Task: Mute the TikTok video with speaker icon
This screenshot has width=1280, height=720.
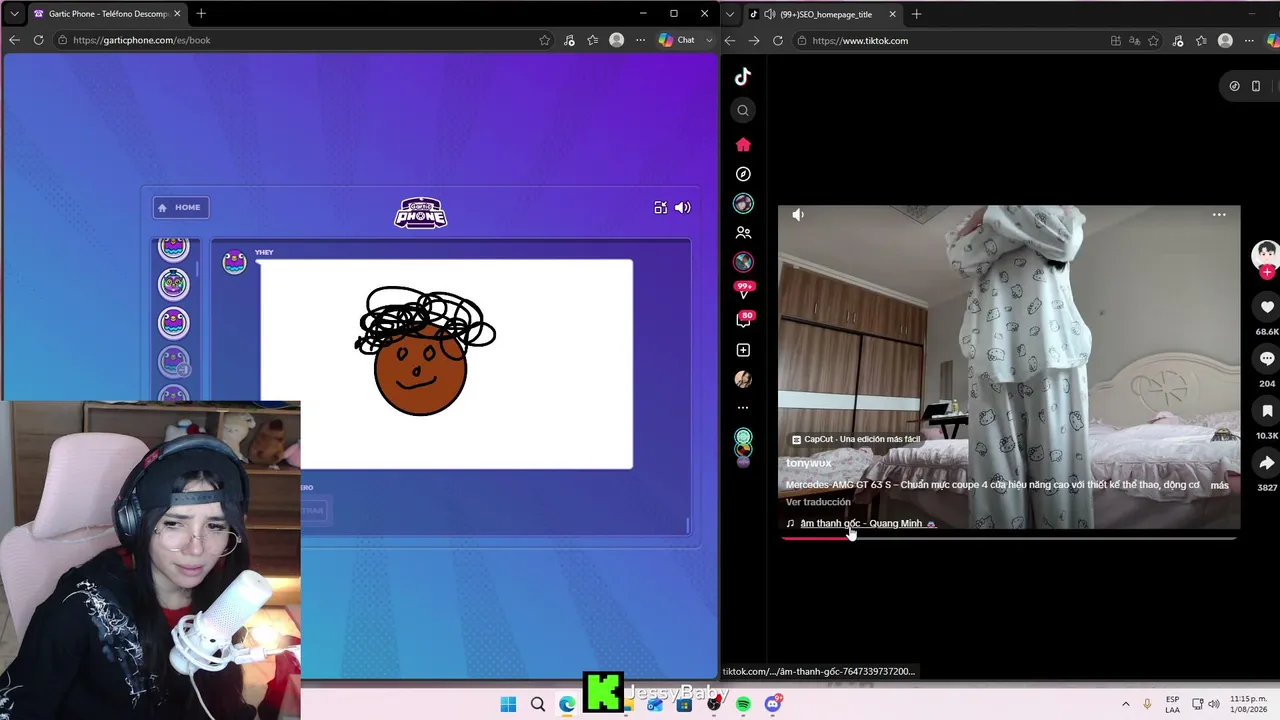Action: [798, 215]
